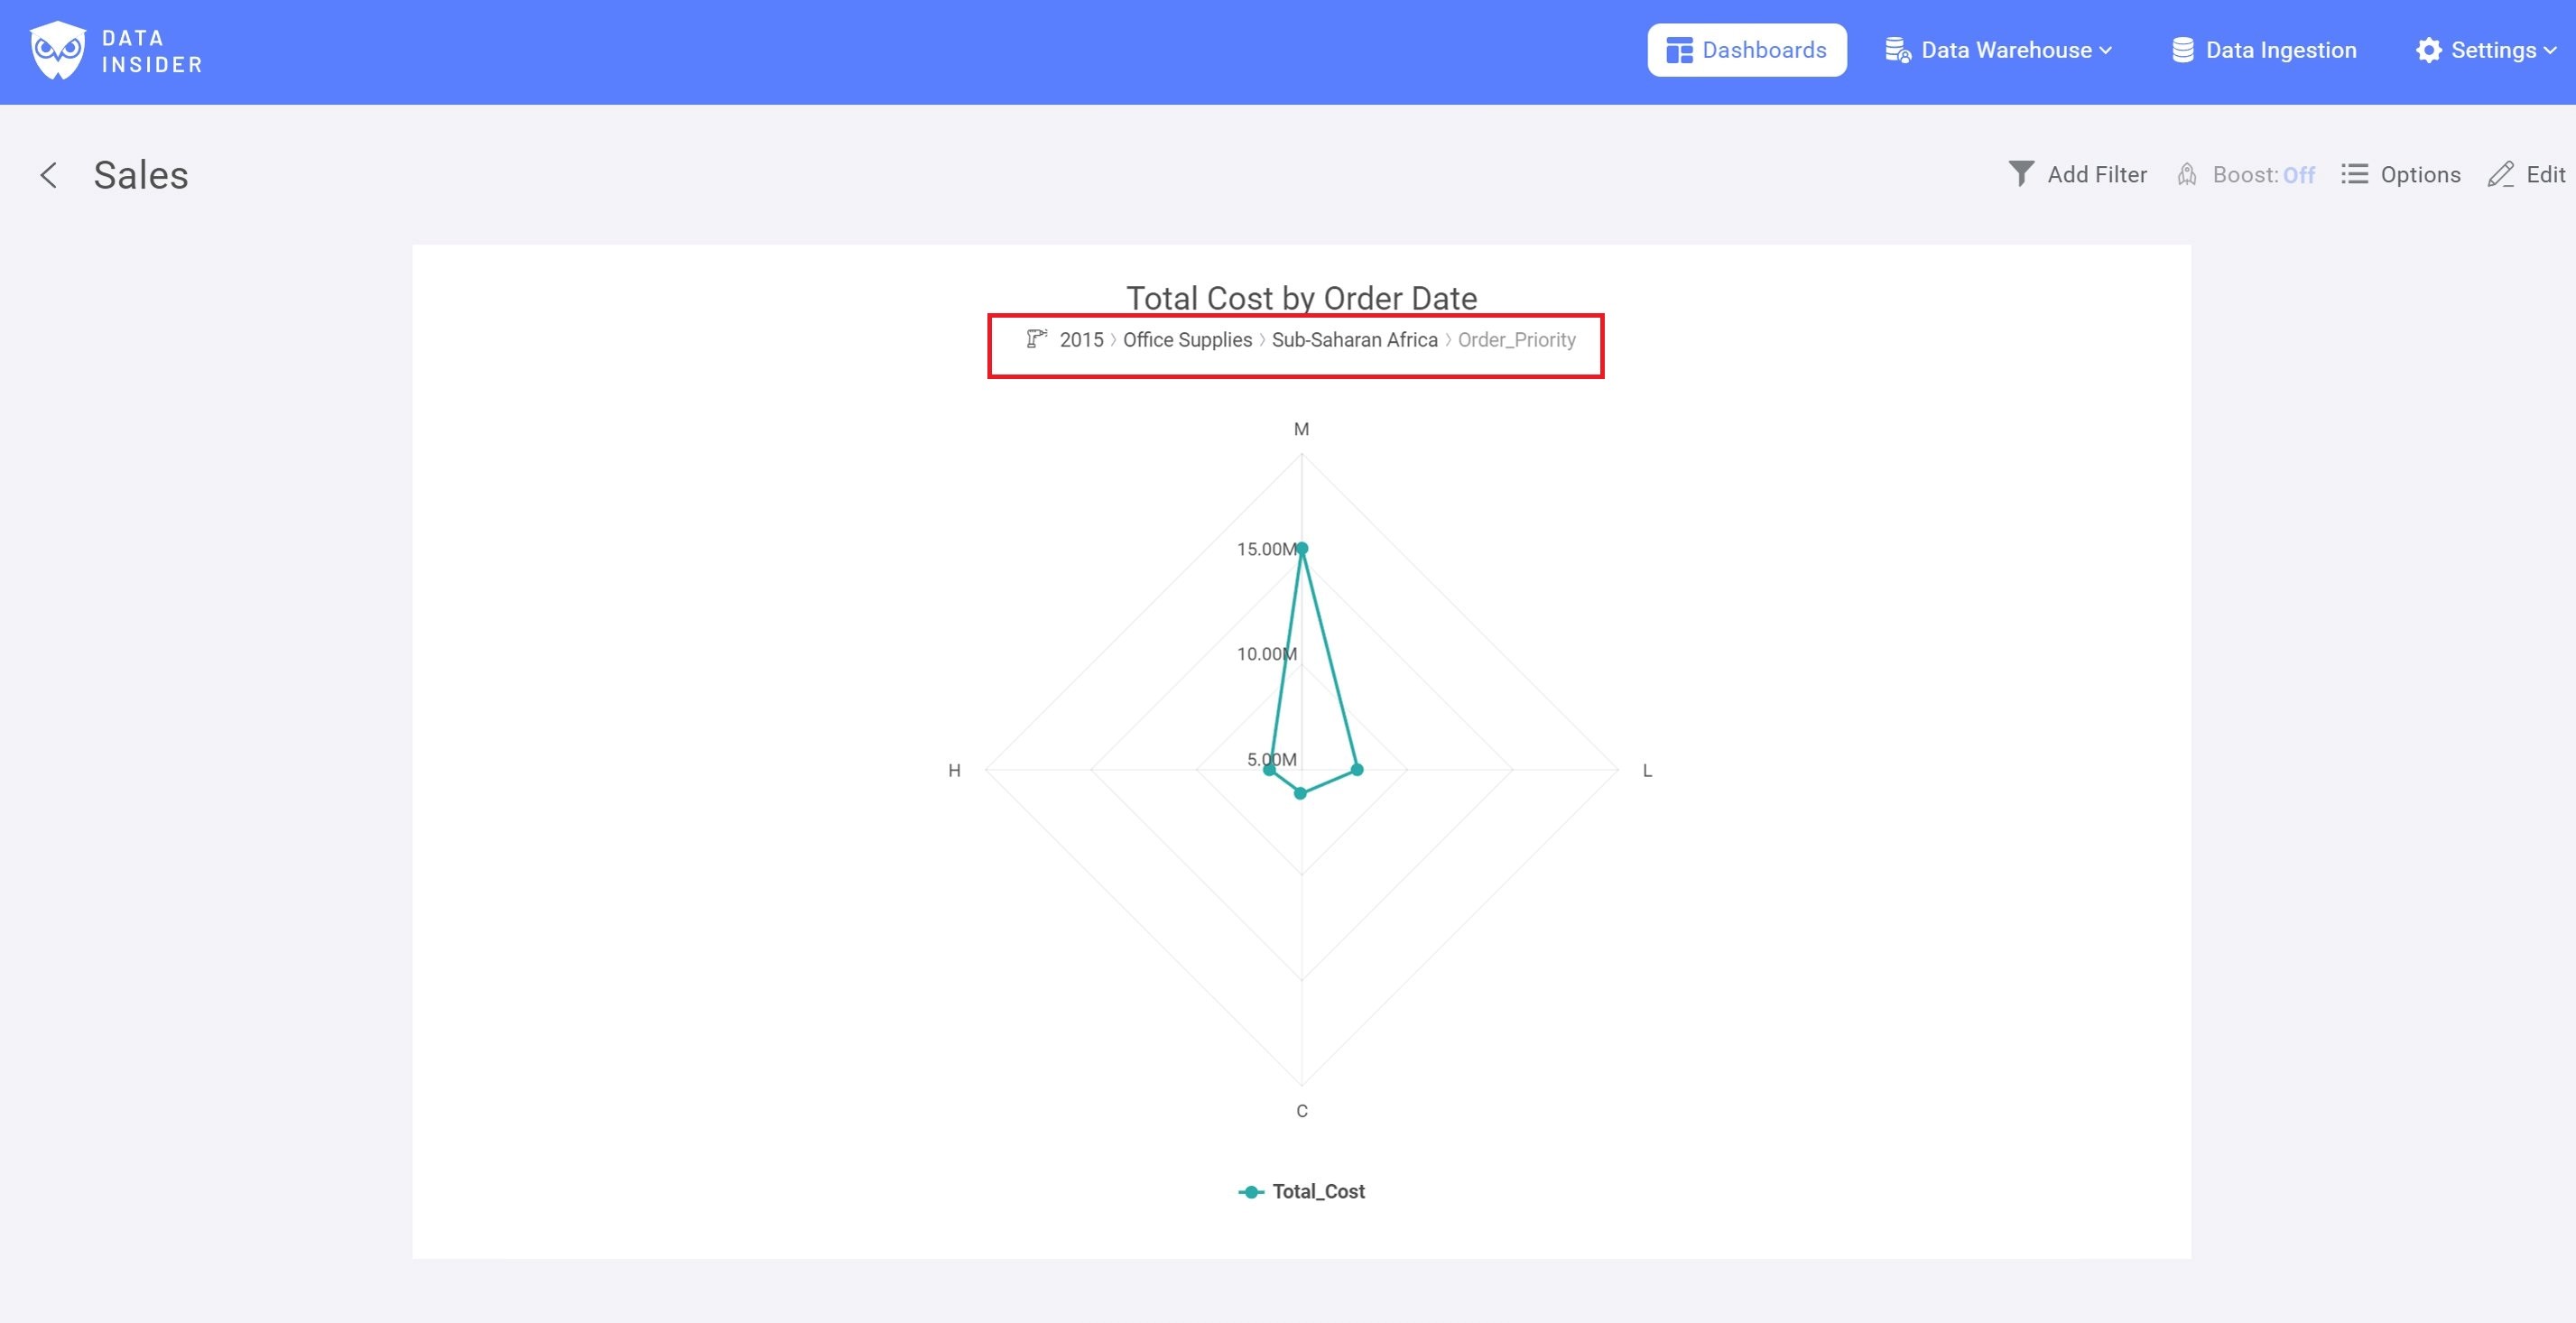2576x1323 pixels.
Task: Click the Data Insider owl logo
Action: point(58,50)
